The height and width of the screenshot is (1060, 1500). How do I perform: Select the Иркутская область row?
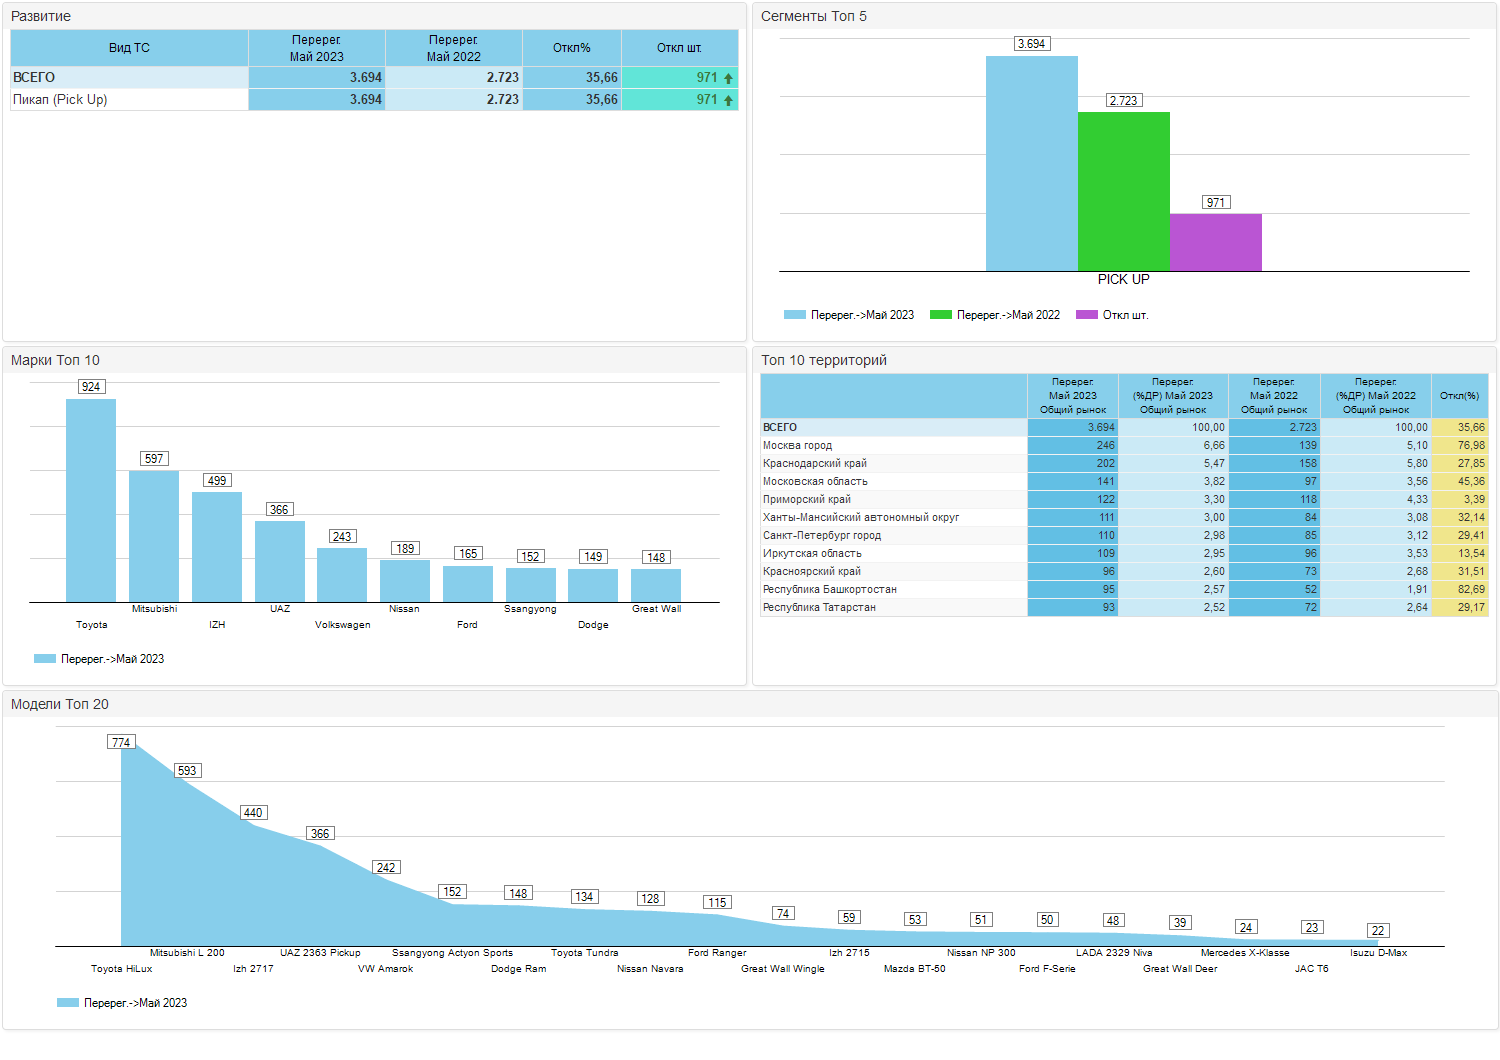click(x=1124, y=554)
